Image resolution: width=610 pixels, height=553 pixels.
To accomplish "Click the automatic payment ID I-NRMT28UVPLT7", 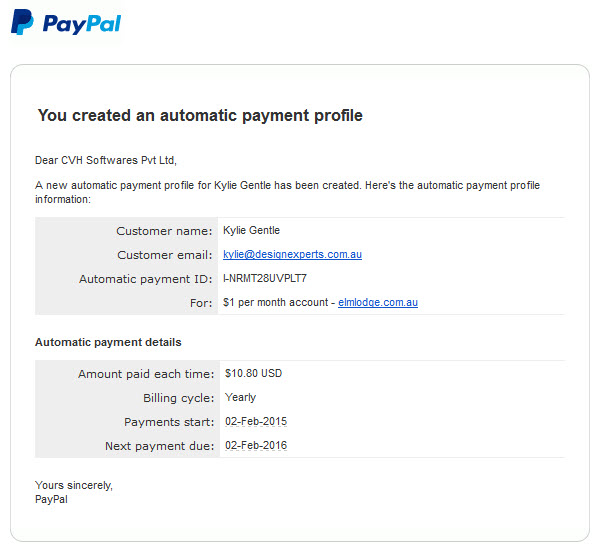I will point(265,278).
